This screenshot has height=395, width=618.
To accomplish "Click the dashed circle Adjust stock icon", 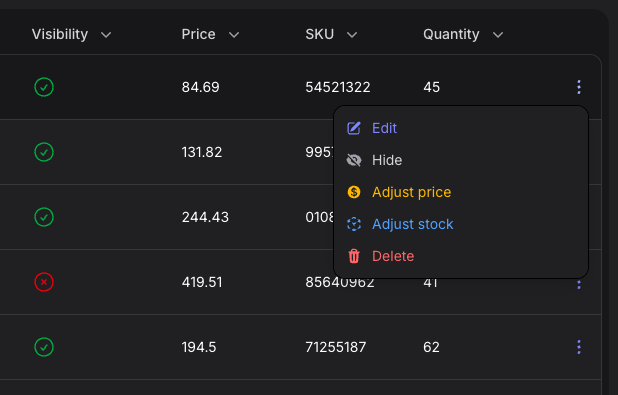I will (354, 224).
